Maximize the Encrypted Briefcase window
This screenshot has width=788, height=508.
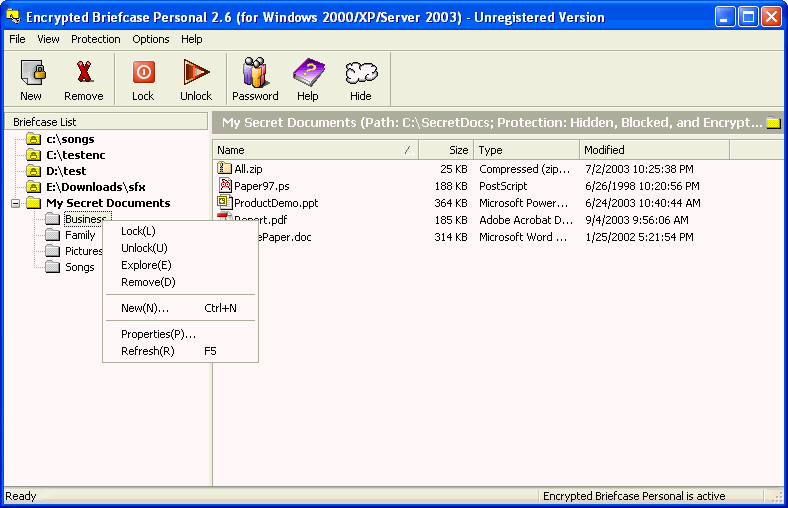(748, 17)
